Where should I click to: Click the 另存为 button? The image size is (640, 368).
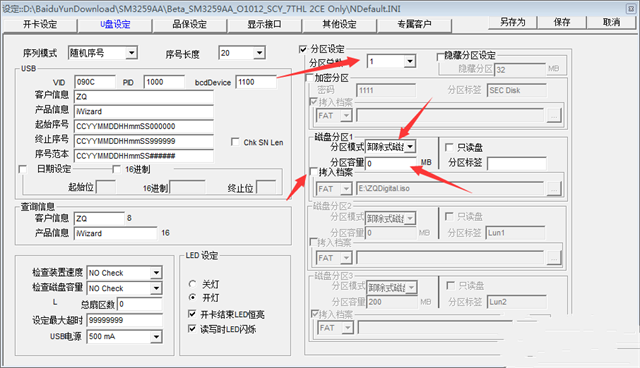[x=513, y=22]
